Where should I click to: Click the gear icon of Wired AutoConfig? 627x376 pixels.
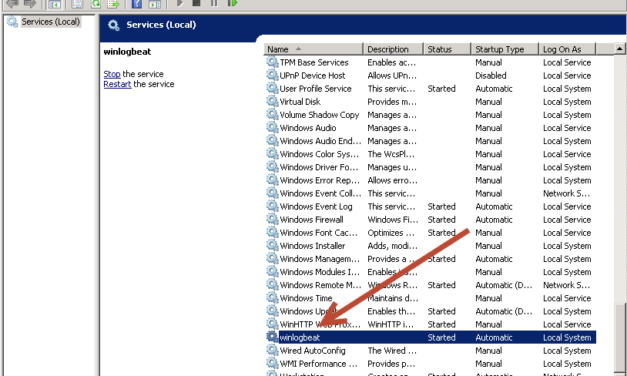[x=272, y=350]
